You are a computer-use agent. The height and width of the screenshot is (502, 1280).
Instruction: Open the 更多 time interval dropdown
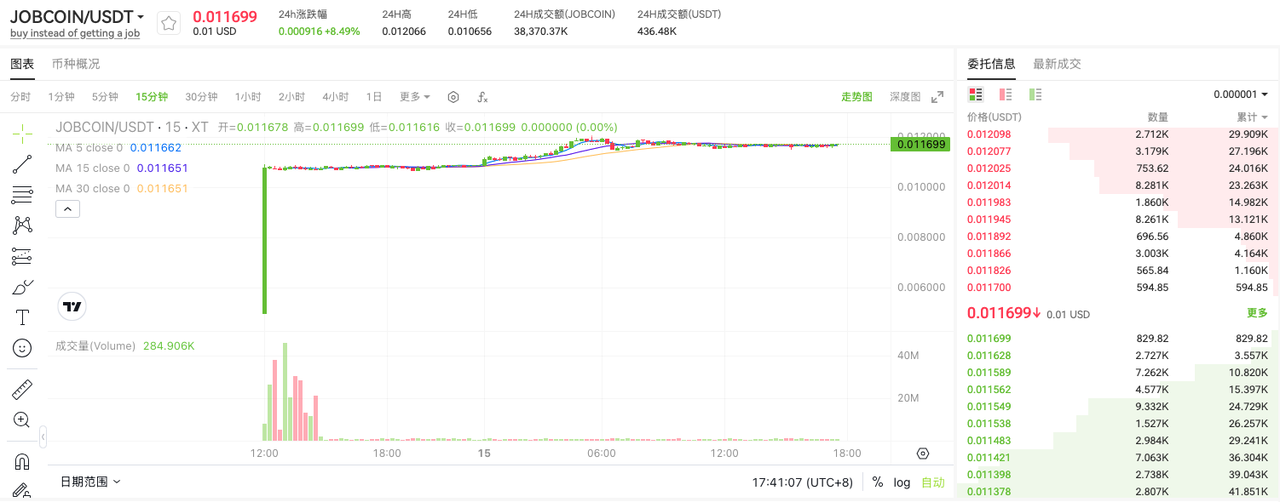coord(415,97)
